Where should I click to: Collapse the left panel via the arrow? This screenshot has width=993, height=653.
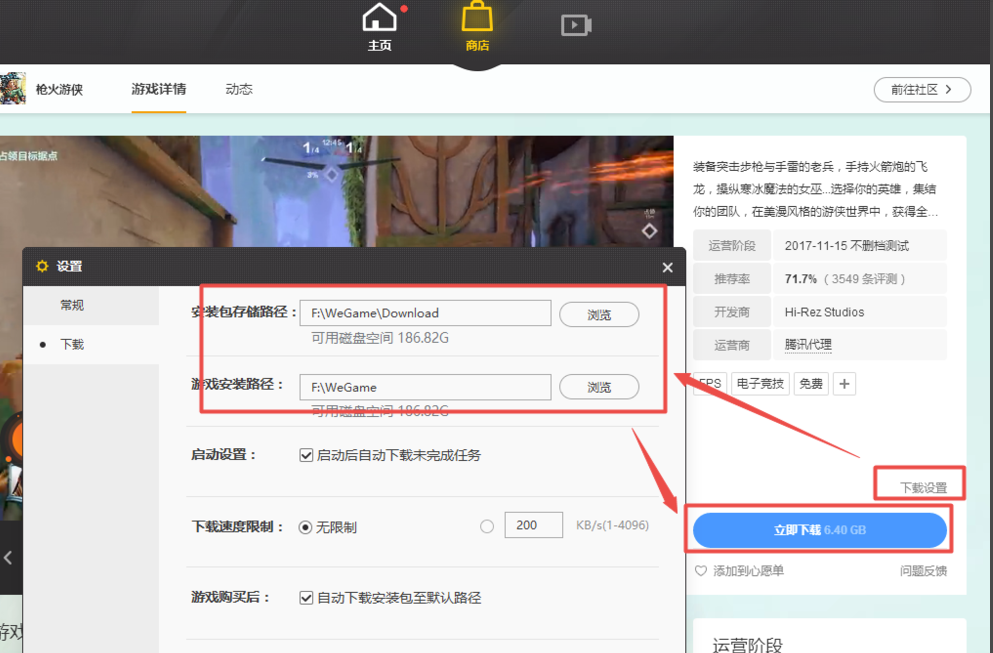(x=8, y=558)
